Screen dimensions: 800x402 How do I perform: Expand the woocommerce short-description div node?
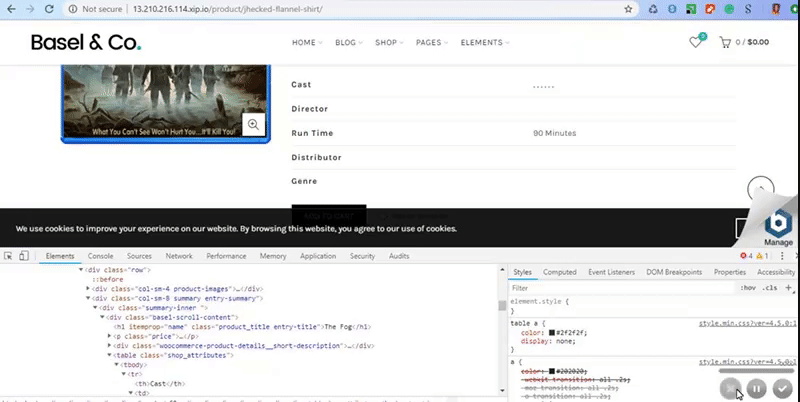(109, 346)
